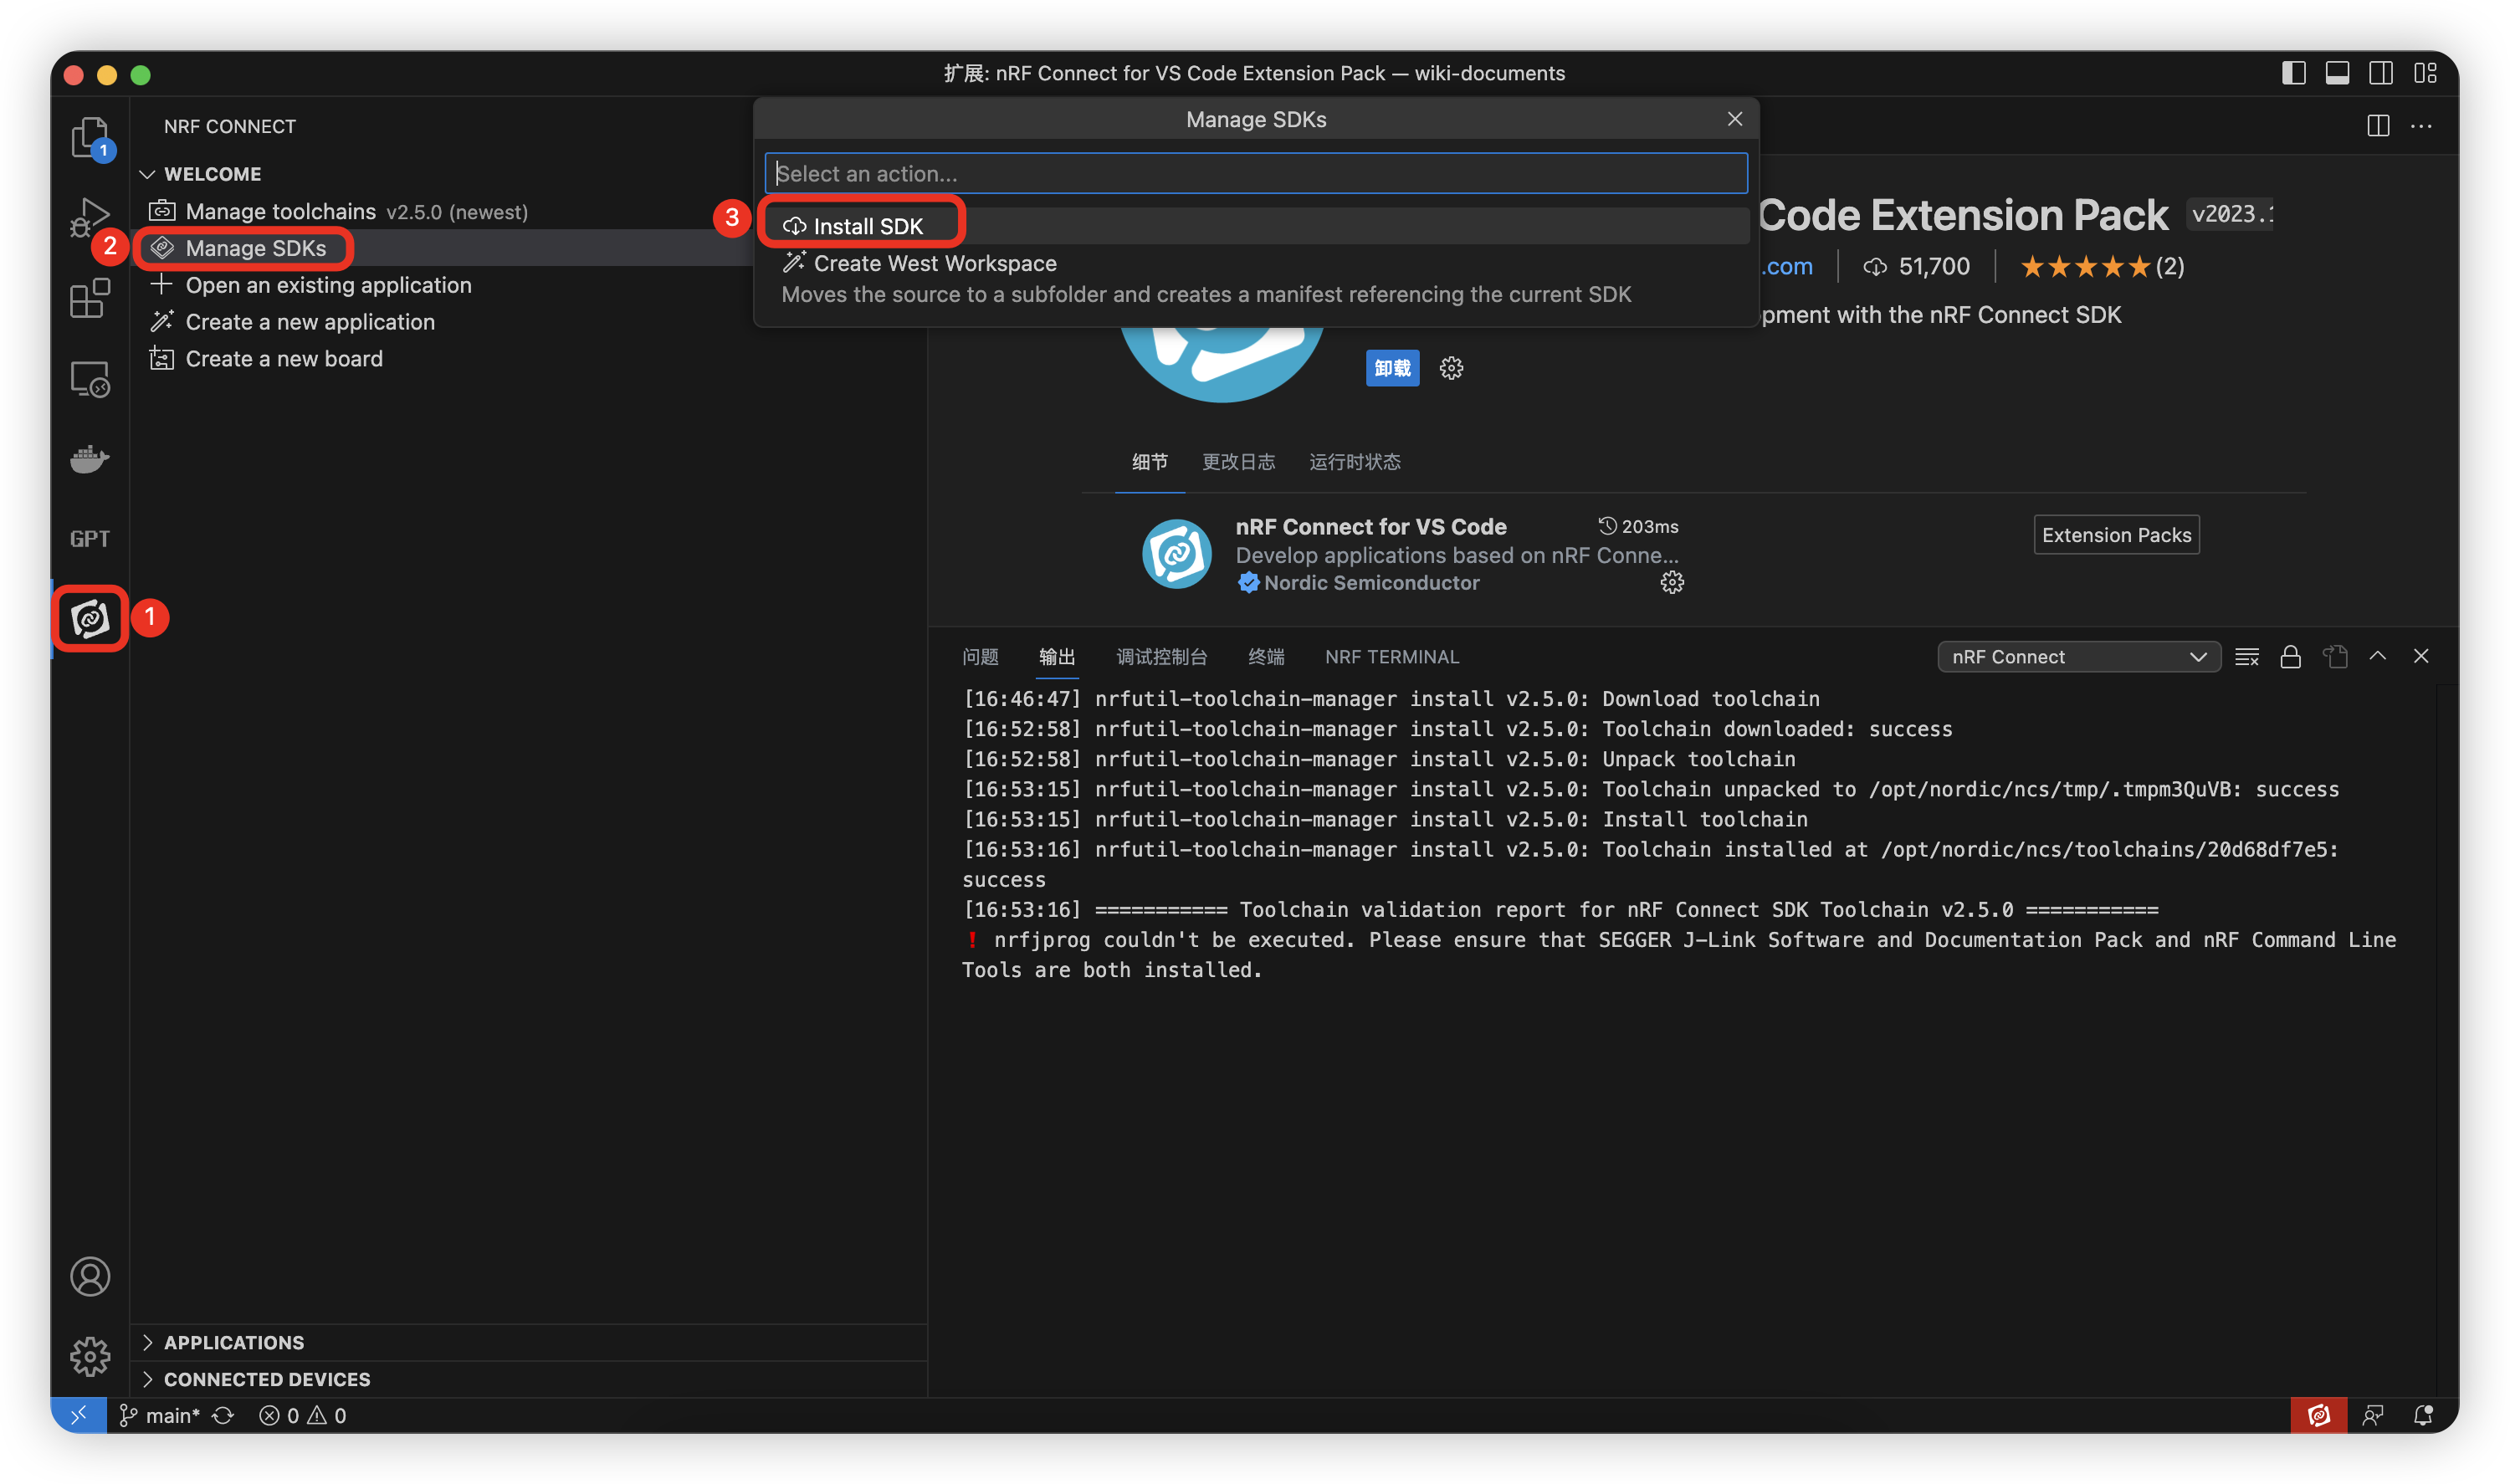Close the bottom panel
2510x1484 pixels.
[2421, 656]
